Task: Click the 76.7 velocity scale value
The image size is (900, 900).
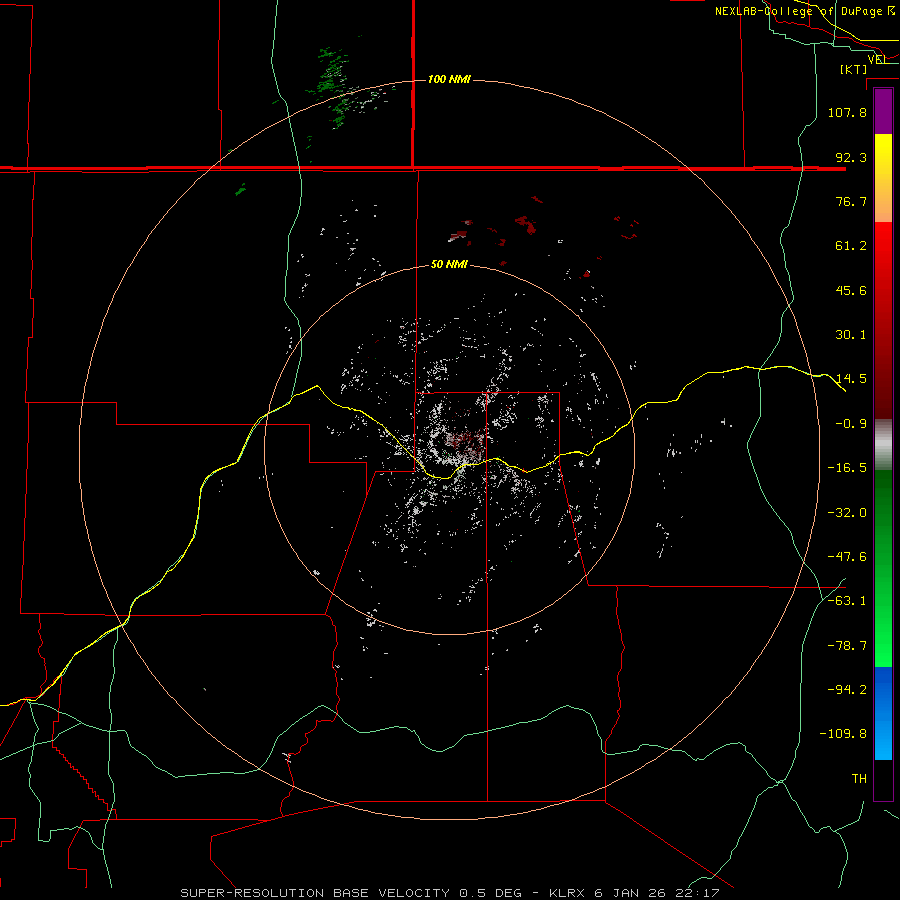Action: (x=851, y=201)
